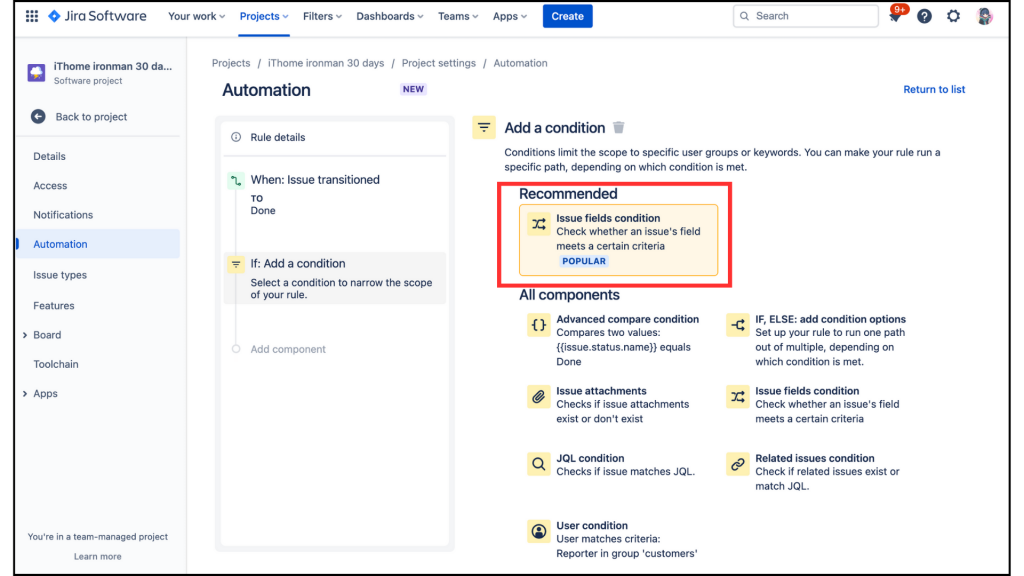Click the Add a condition header filter icon

pos(484,127)
